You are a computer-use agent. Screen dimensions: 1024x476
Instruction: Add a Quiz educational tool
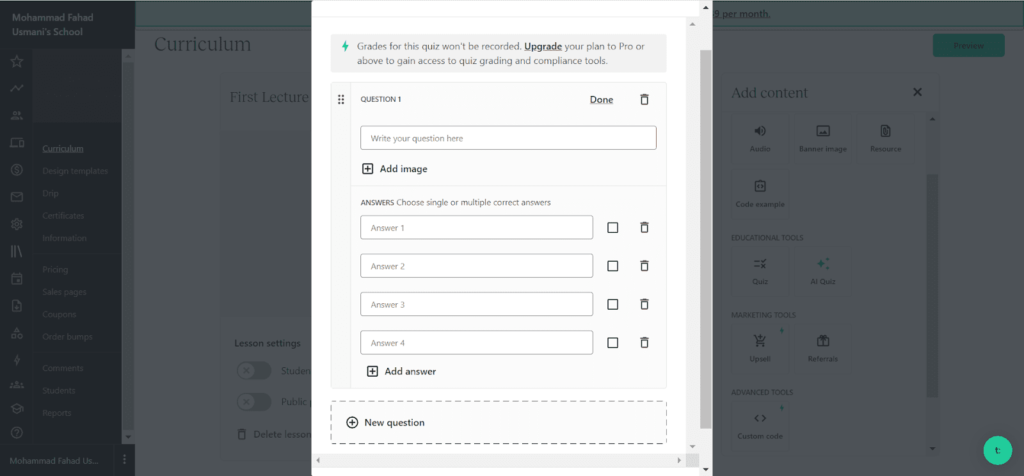tap(760, 271)
